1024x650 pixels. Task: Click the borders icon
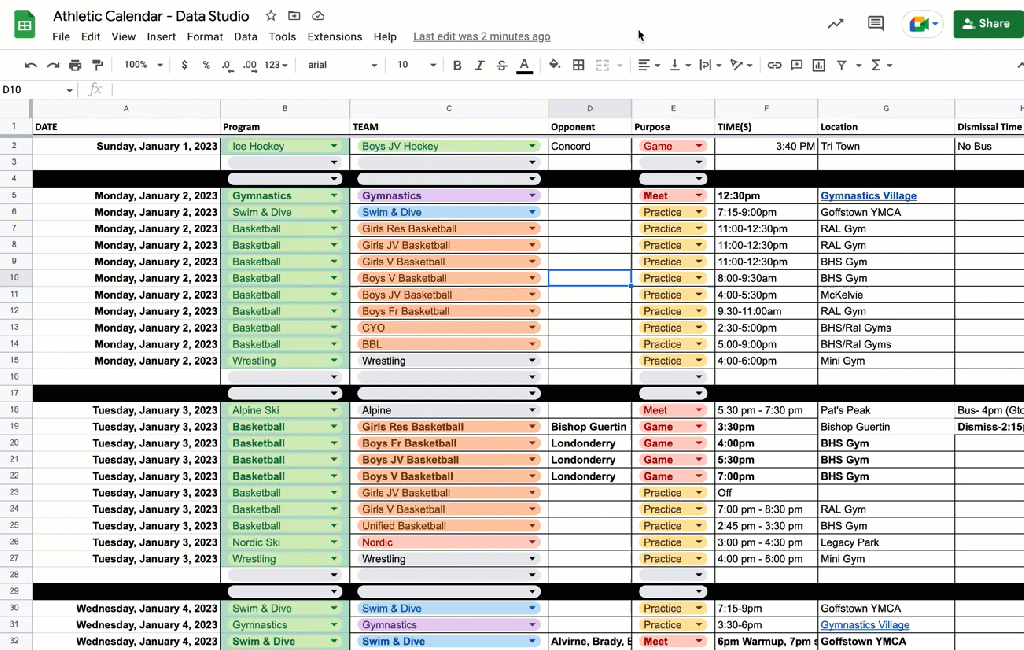578,65
